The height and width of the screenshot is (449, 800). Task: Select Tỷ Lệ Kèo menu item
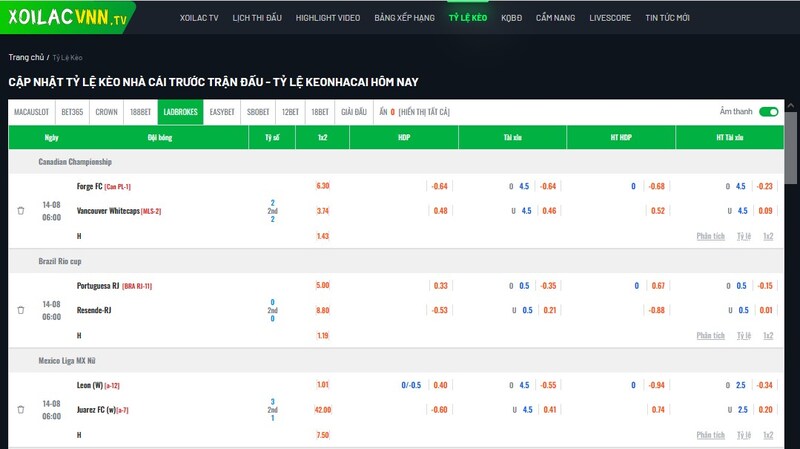(x=468, y=18)
